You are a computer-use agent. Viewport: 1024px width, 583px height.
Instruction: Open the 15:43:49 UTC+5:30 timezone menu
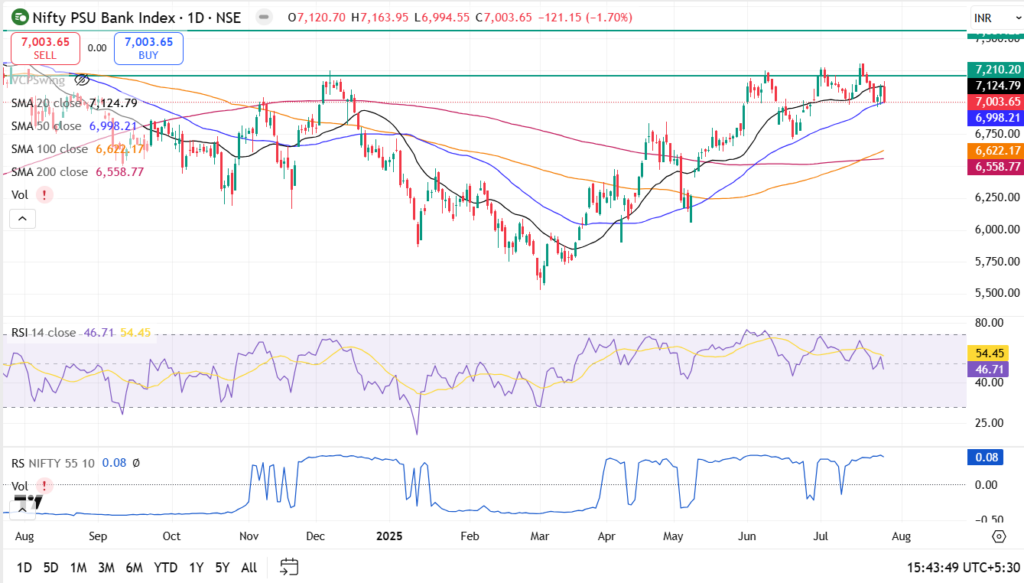coord(963,567)
